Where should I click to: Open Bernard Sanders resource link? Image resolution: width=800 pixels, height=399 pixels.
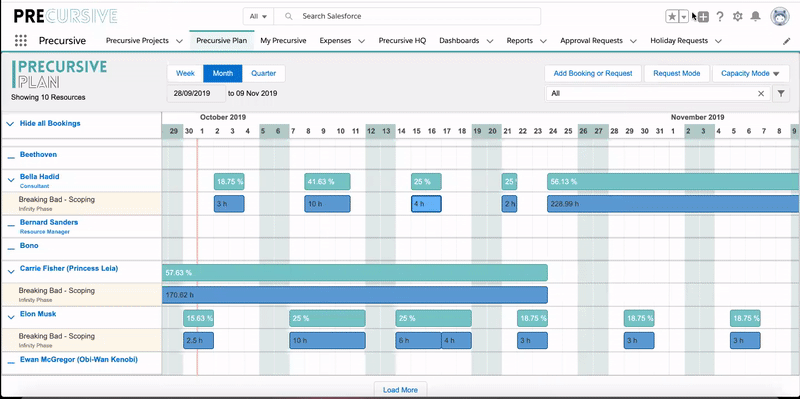[x=49, y=222]
